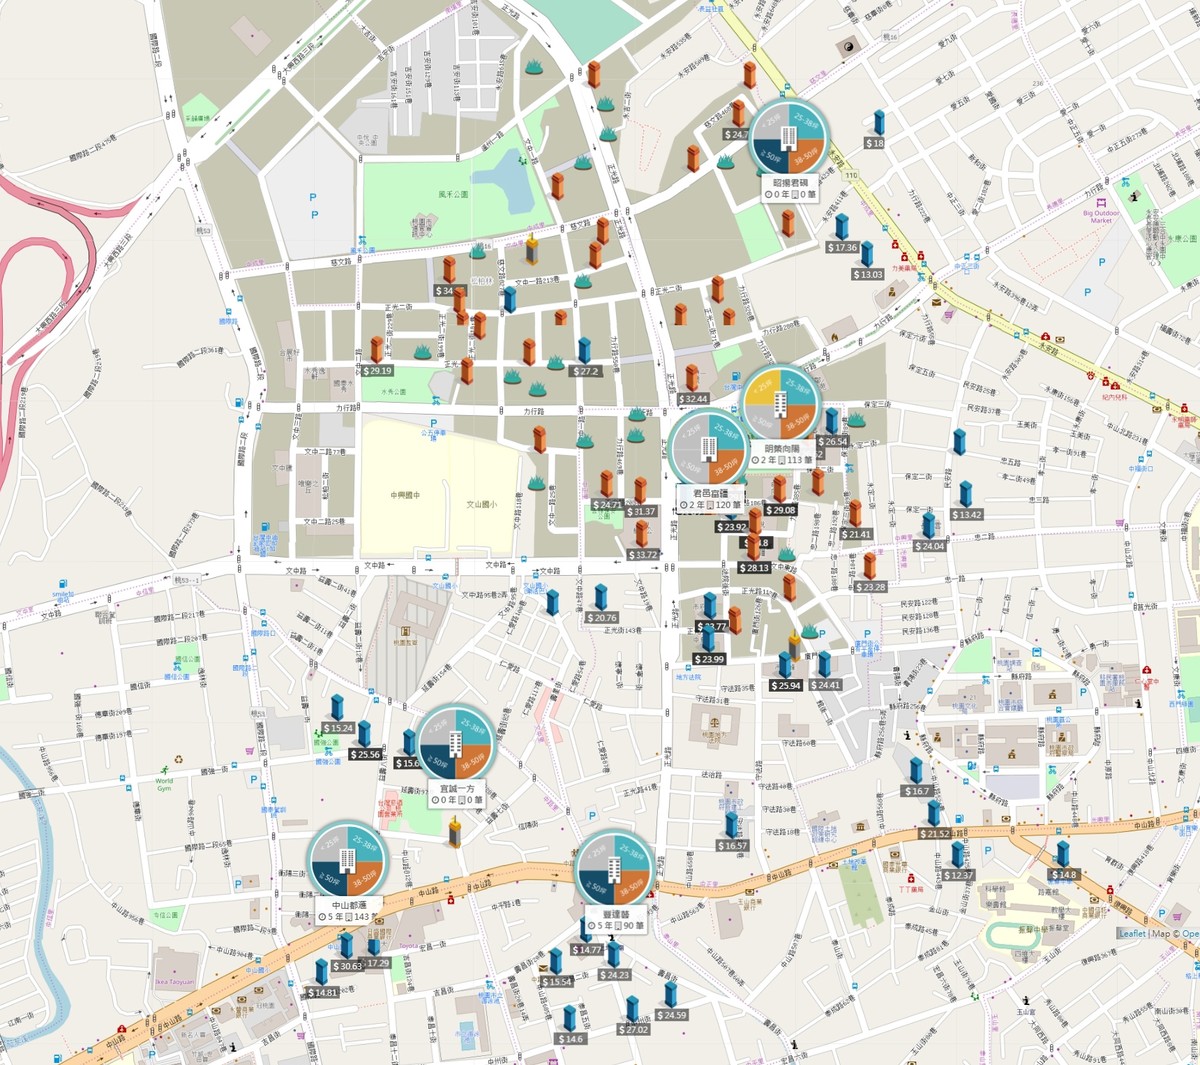This screenshot has width=1200, height=1065.
Task: Click the 宜誠一方 project info label
Action: coord(457,794)
